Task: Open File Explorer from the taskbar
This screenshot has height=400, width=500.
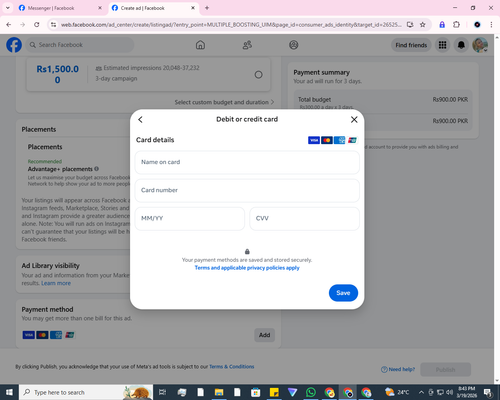Action: coord(219,392)
